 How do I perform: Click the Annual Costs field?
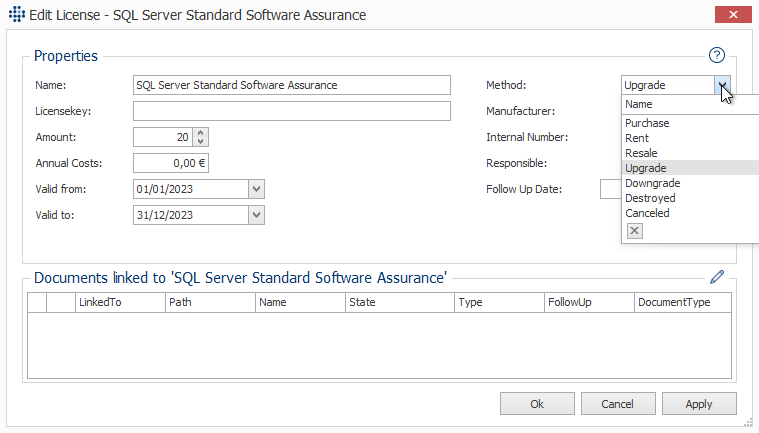[171, 163]
